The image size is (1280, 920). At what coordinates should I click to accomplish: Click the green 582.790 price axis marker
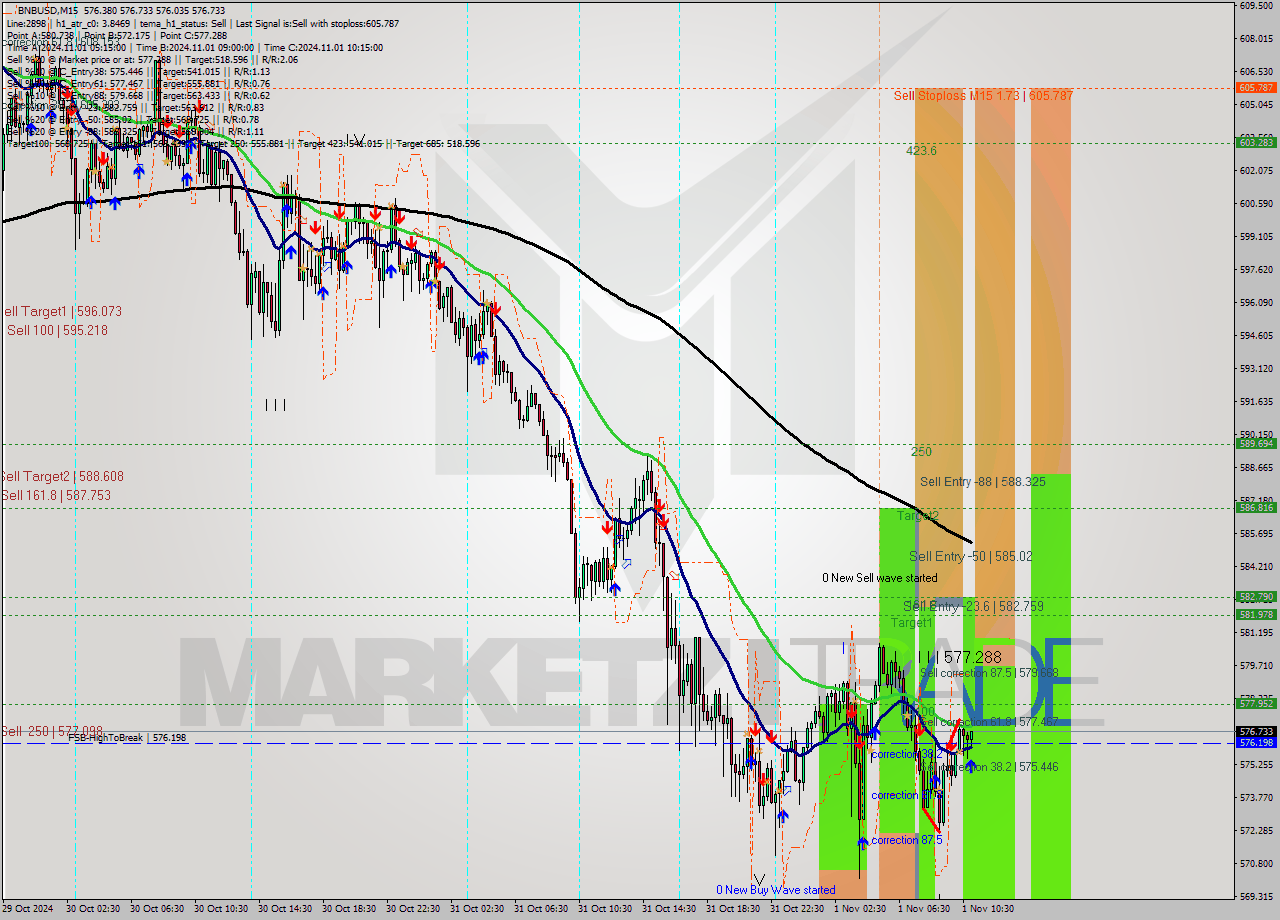tap(1256, 596)
